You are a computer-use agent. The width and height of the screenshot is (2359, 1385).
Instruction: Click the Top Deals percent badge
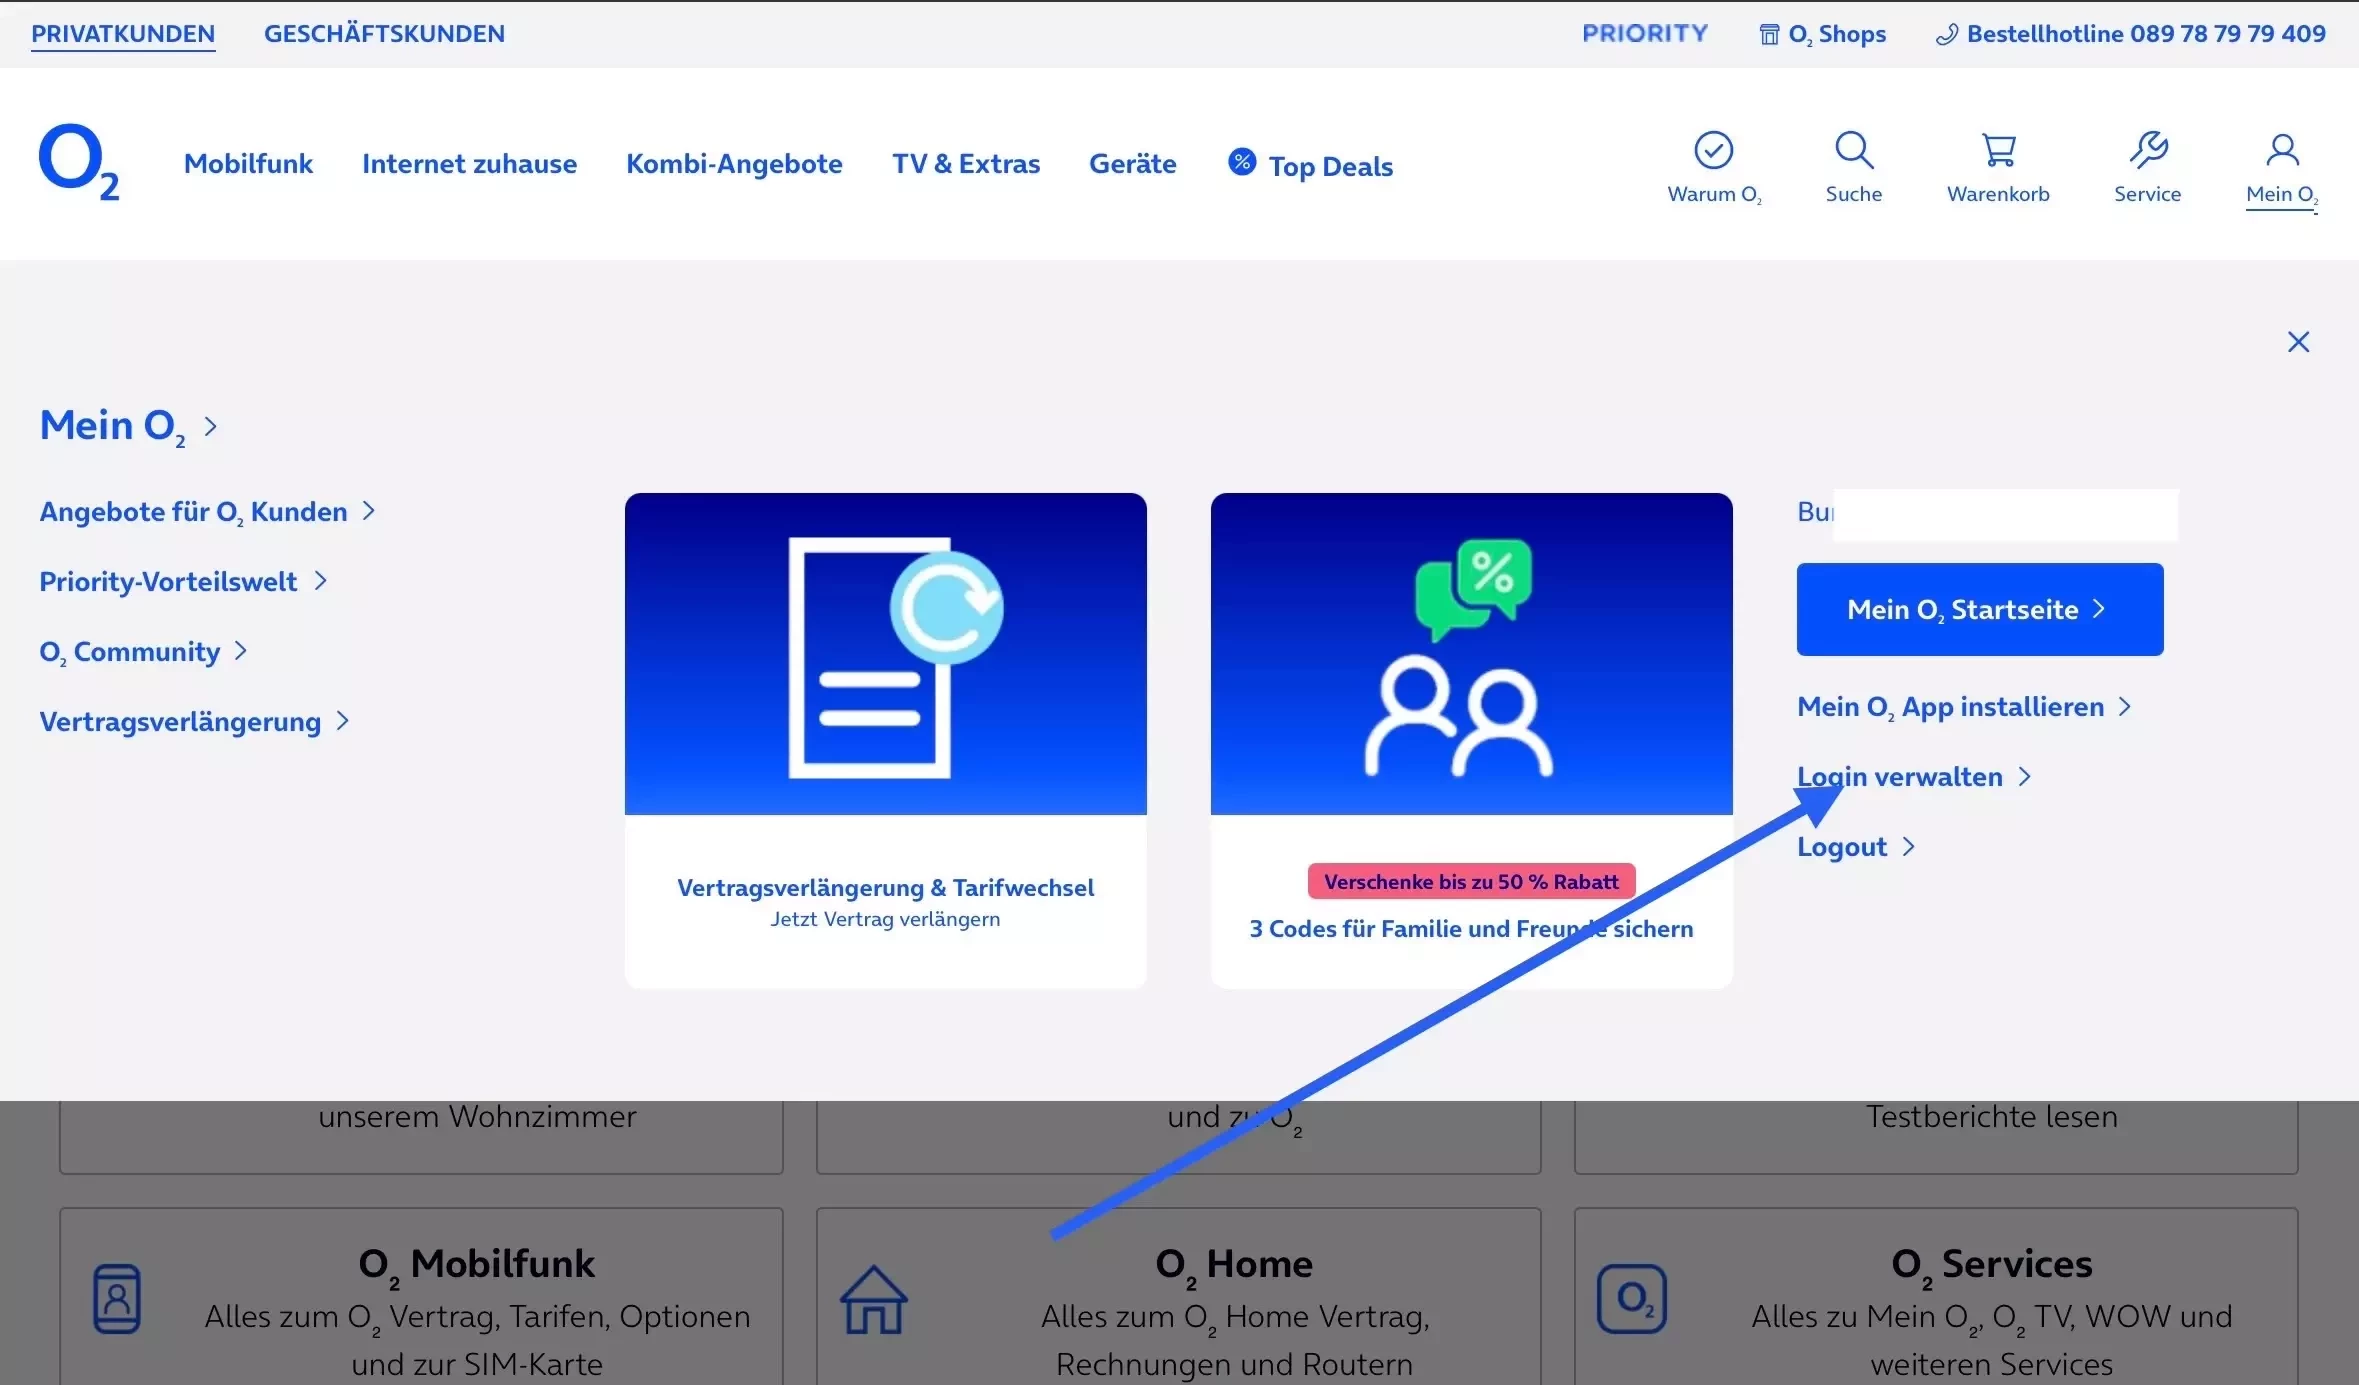point(1242,162)
